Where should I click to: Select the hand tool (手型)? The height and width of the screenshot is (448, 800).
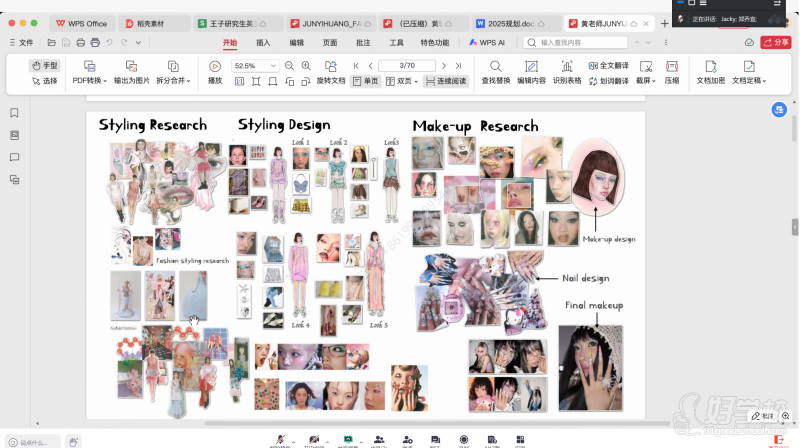click(x=44, y=65)
